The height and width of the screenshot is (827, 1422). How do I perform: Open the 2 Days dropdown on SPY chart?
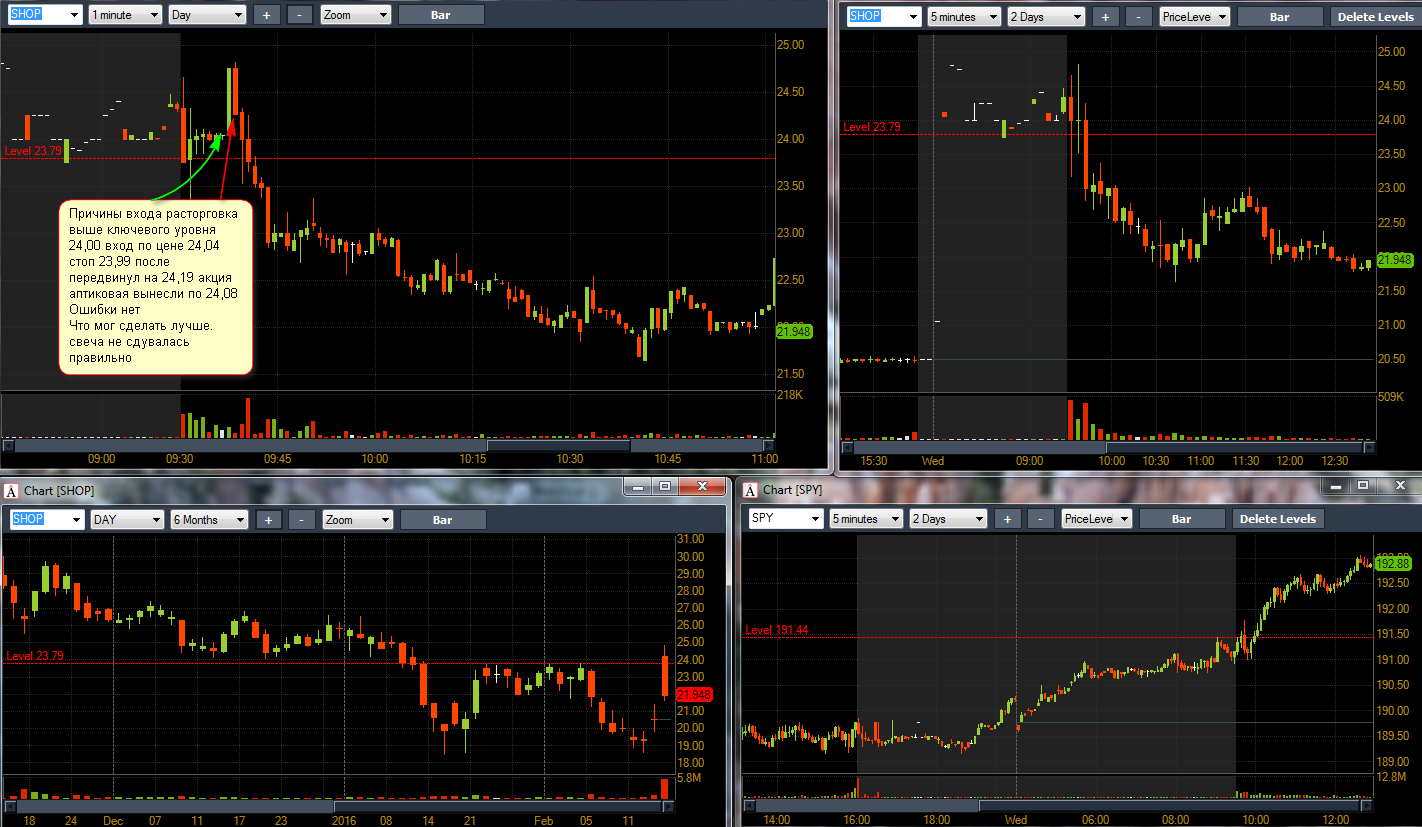point(948,519)
